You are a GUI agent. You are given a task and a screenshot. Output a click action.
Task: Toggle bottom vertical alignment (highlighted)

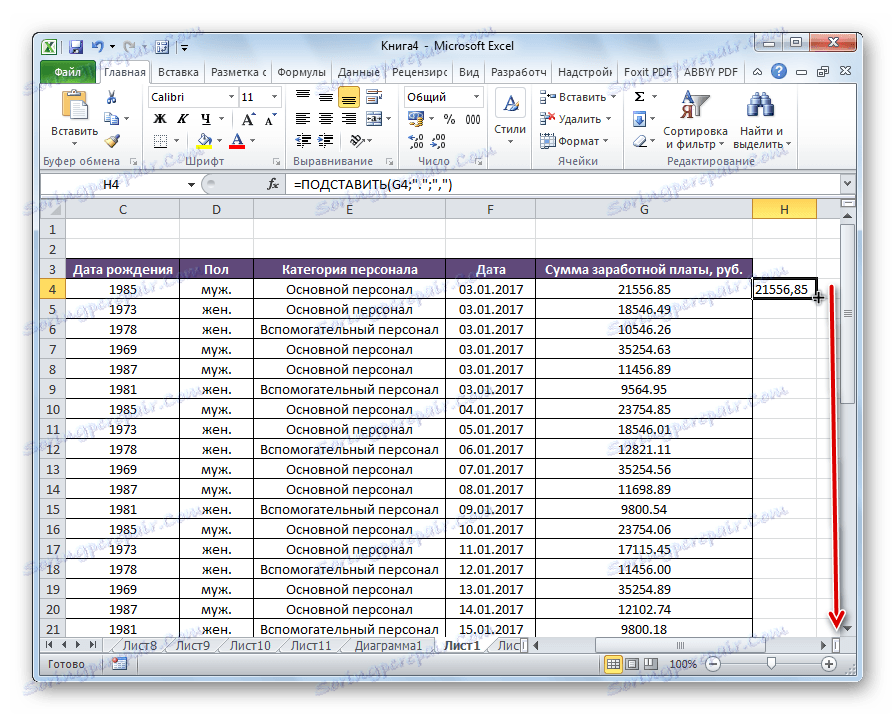(x=349, y=97)
